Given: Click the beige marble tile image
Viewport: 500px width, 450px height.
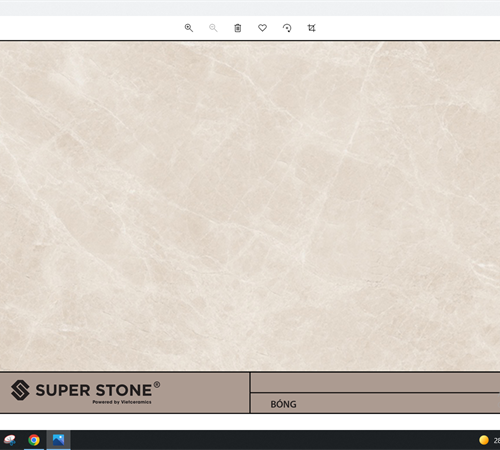Looking at the screenshot, I should 250,206.
